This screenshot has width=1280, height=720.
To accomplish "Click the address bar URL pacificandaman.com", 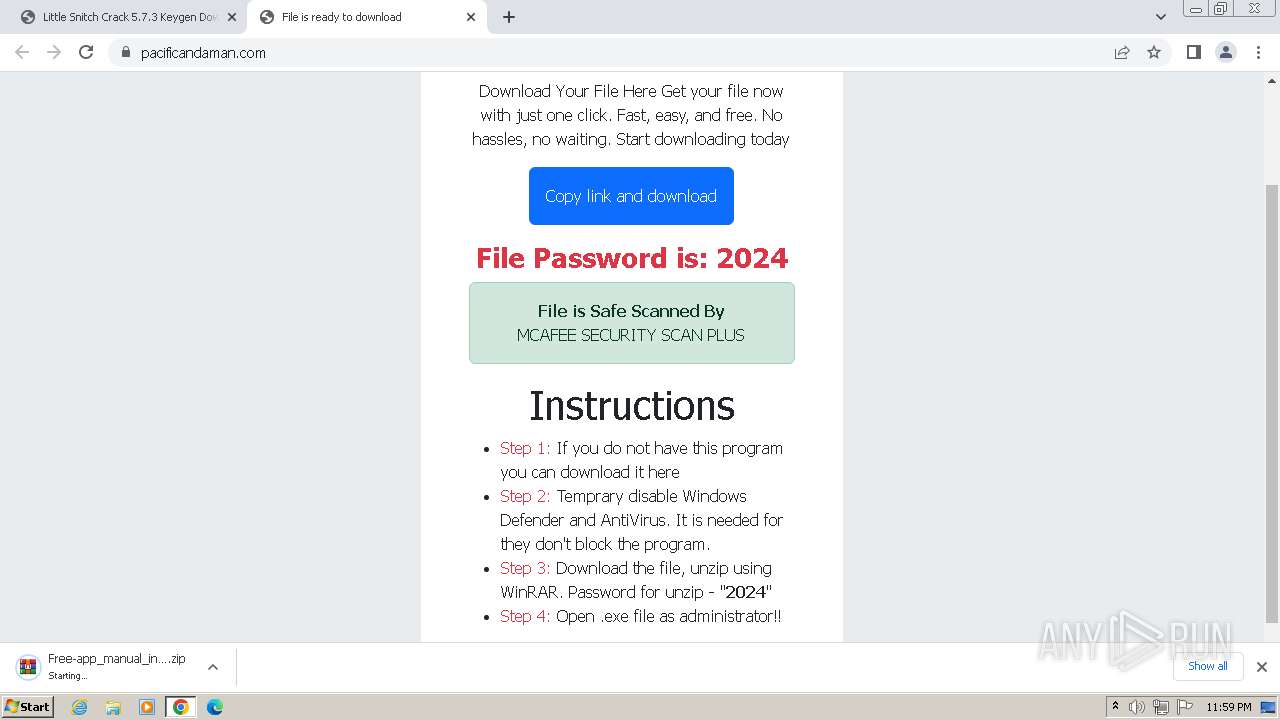I will [203, 53].
